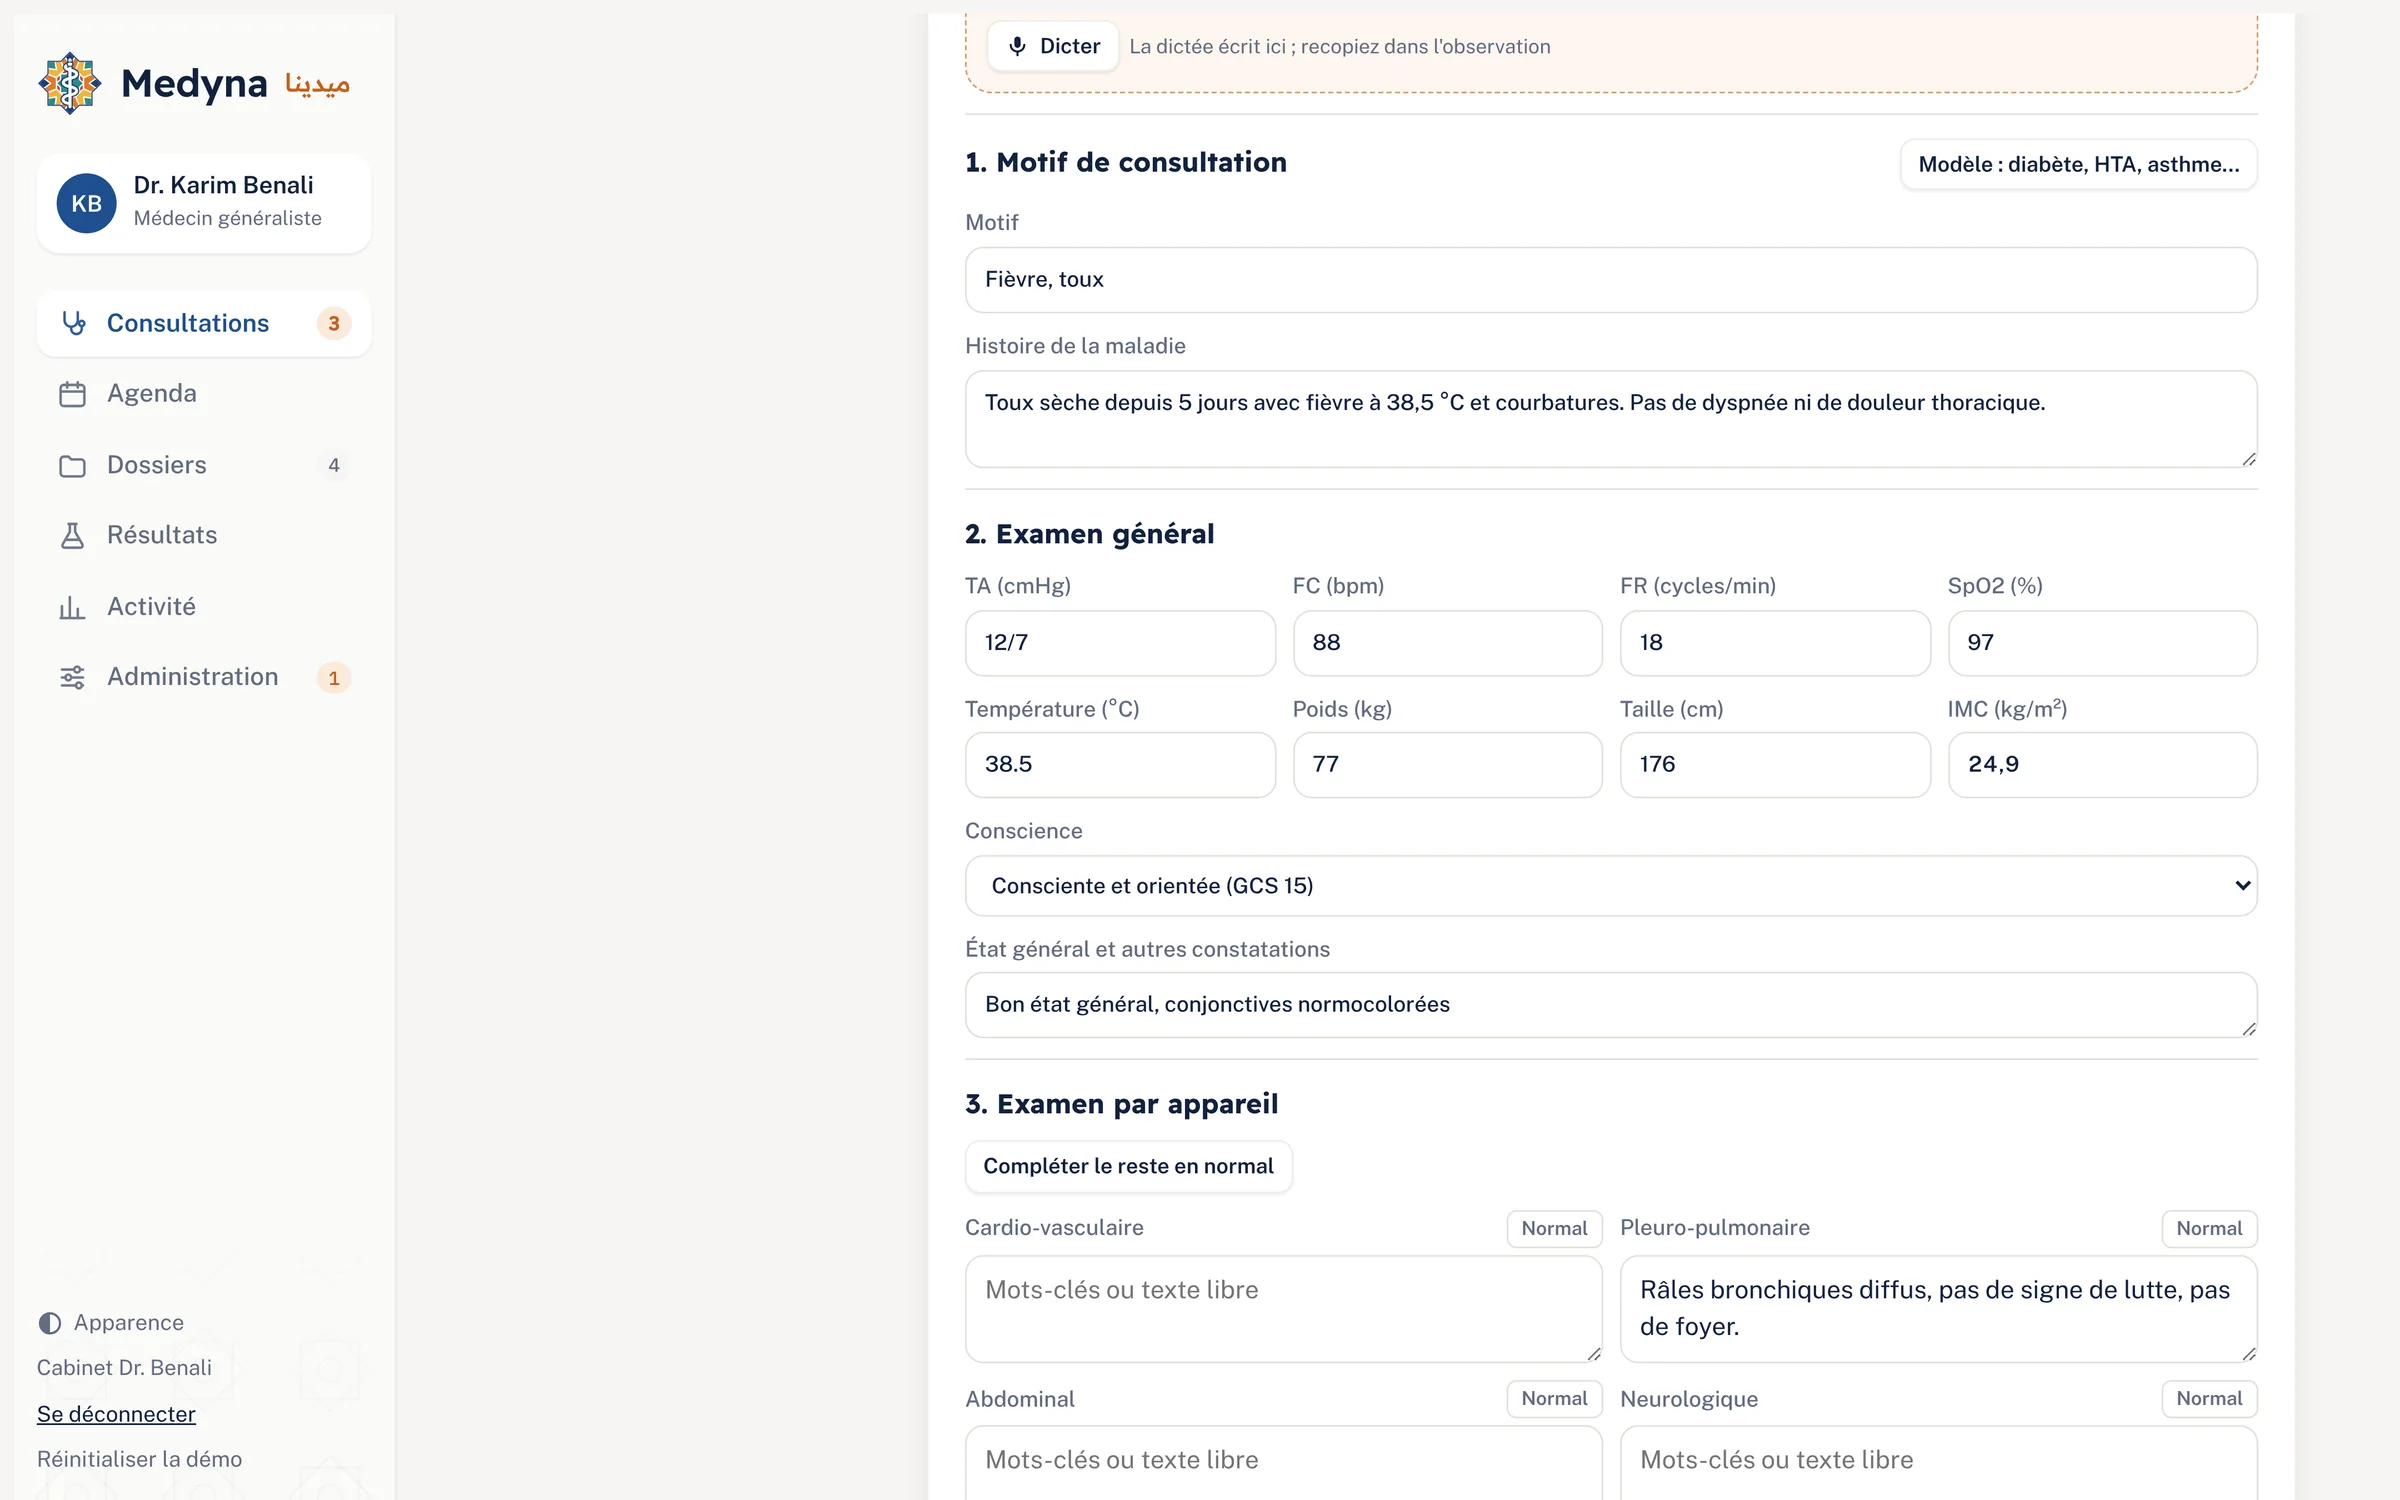
Task: Start dictation with the Dicter button
Action: coord(1053,46)
